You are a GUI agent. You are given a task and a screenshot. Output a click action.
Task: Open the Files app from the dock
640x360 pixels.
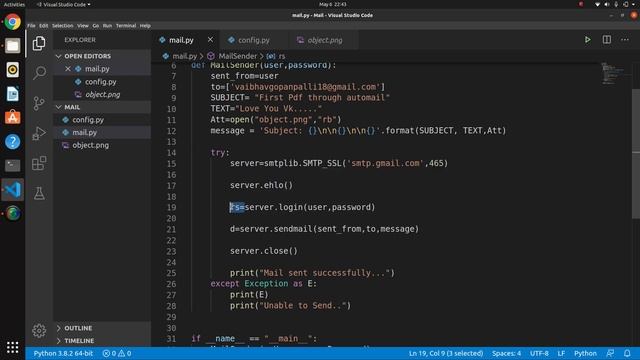[12, 46]
